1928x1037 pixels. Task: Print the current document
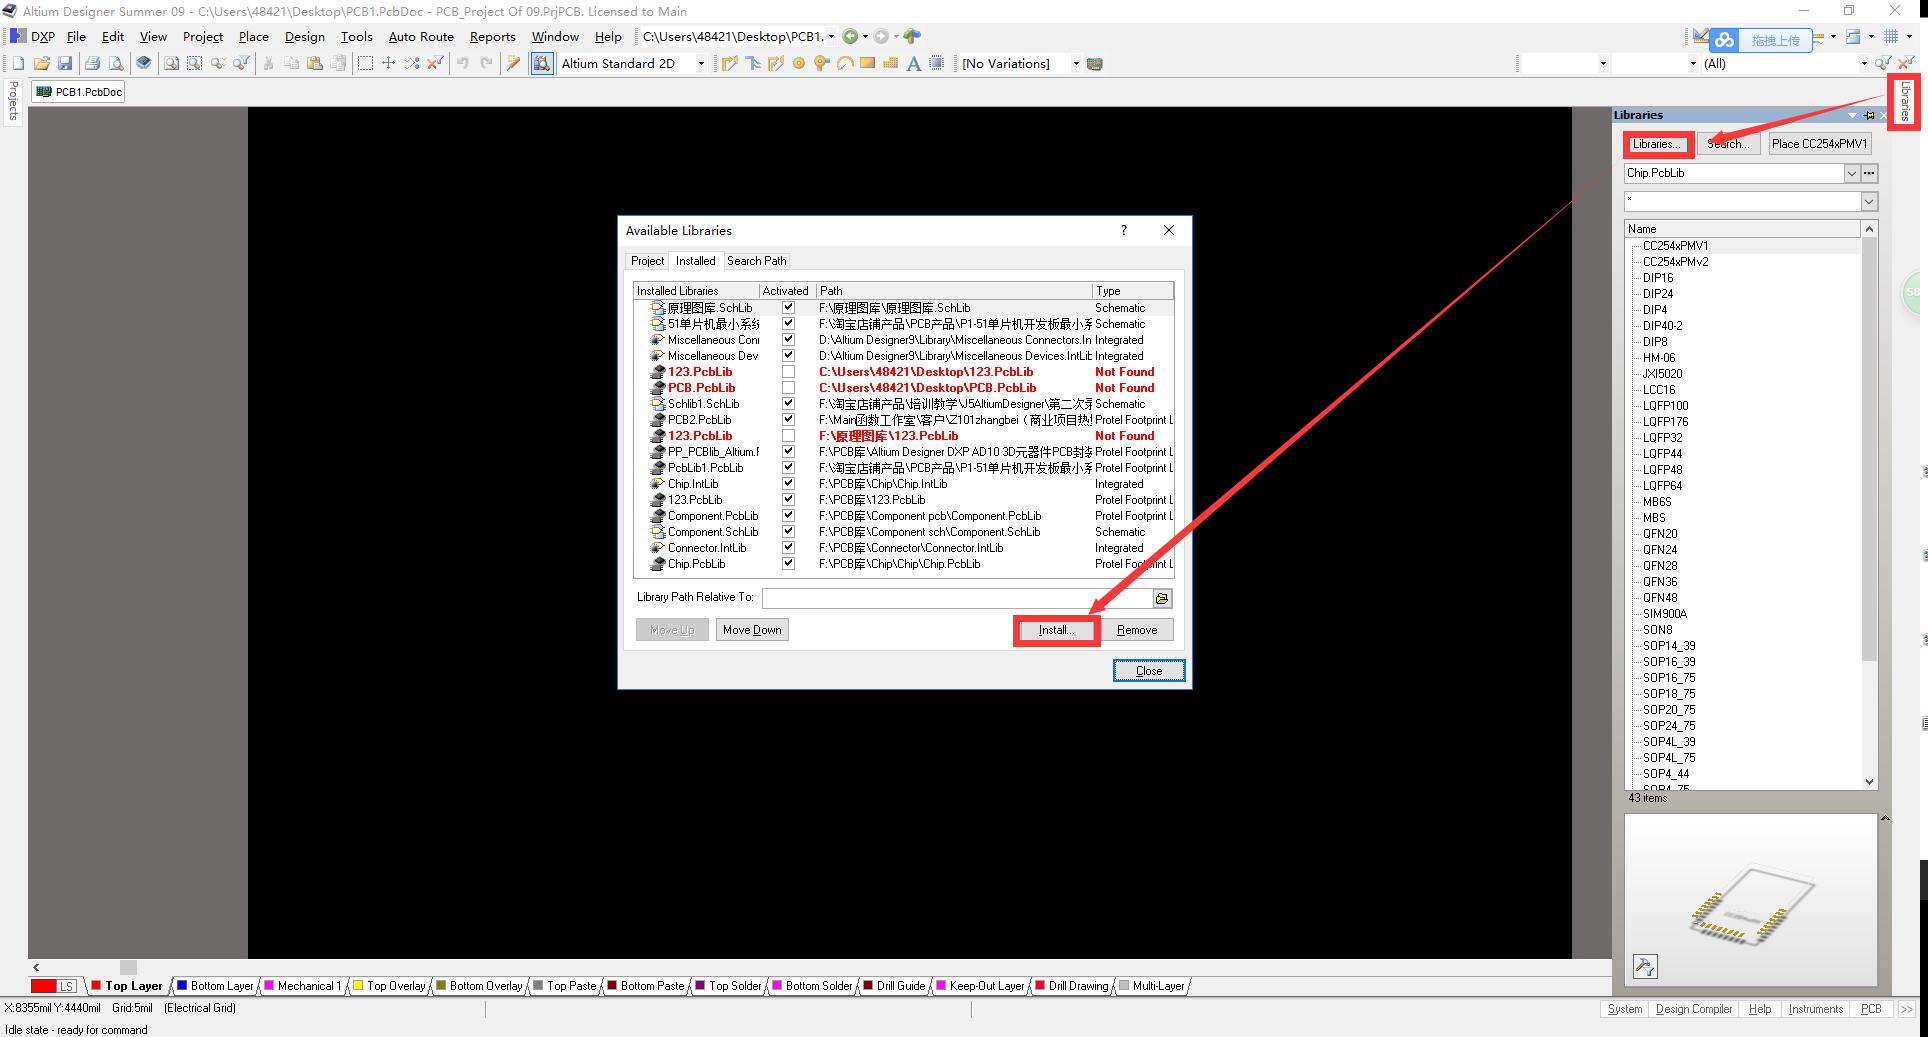point(92,63)
